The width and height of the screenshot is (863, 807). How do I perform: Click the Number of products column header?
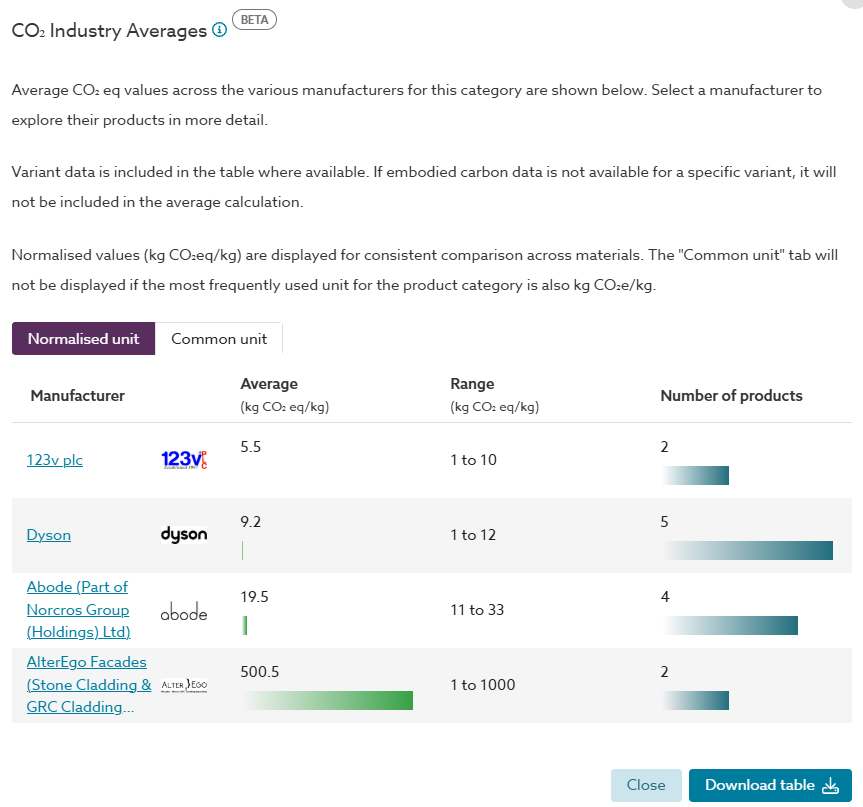(731, 396)
